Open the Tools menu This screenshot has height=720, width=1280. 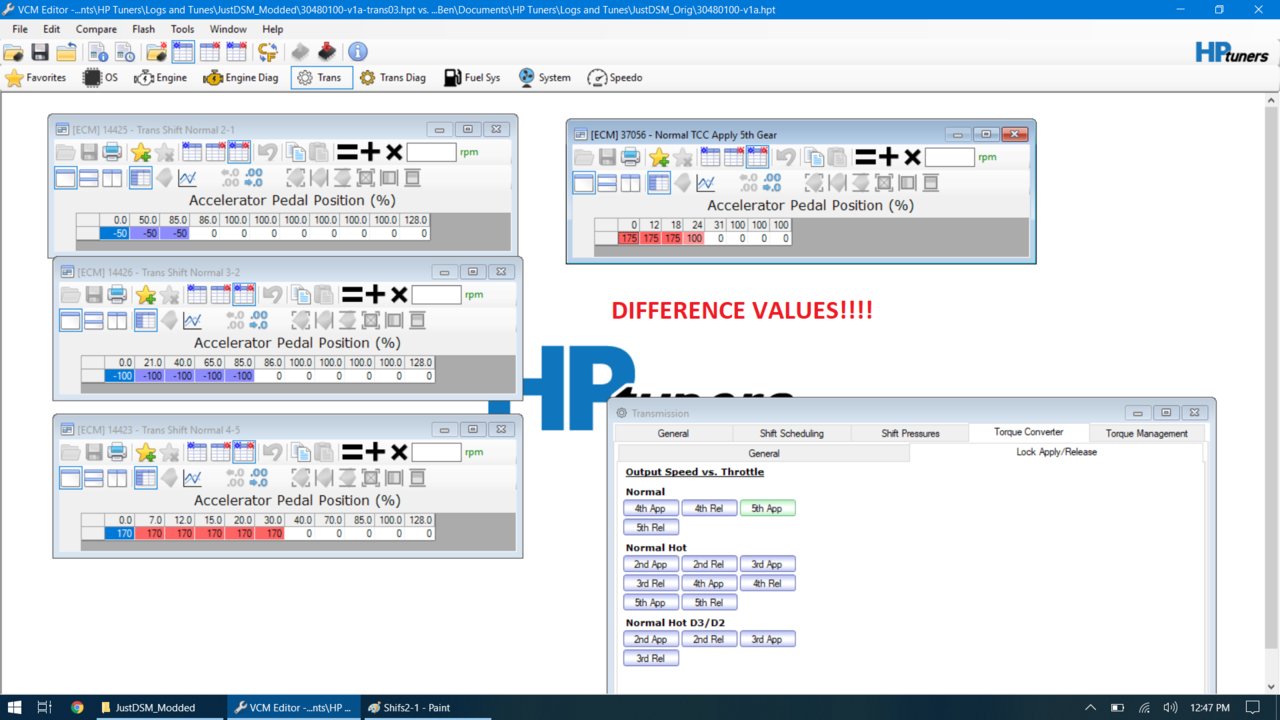[182, 29]
